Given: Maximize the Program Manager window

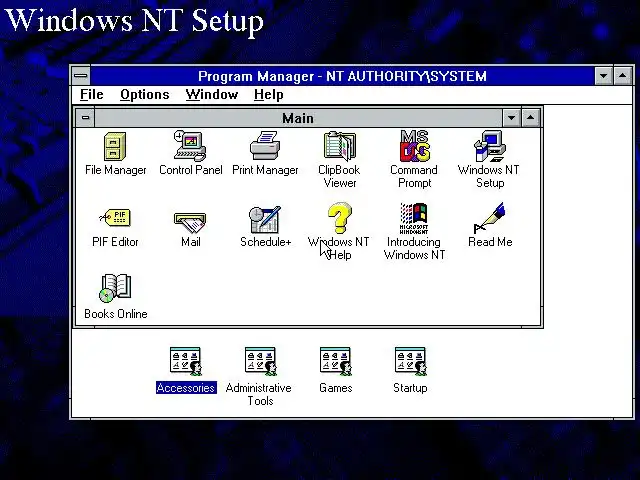Looking at the screenshot, I should (x=623, y=76).
